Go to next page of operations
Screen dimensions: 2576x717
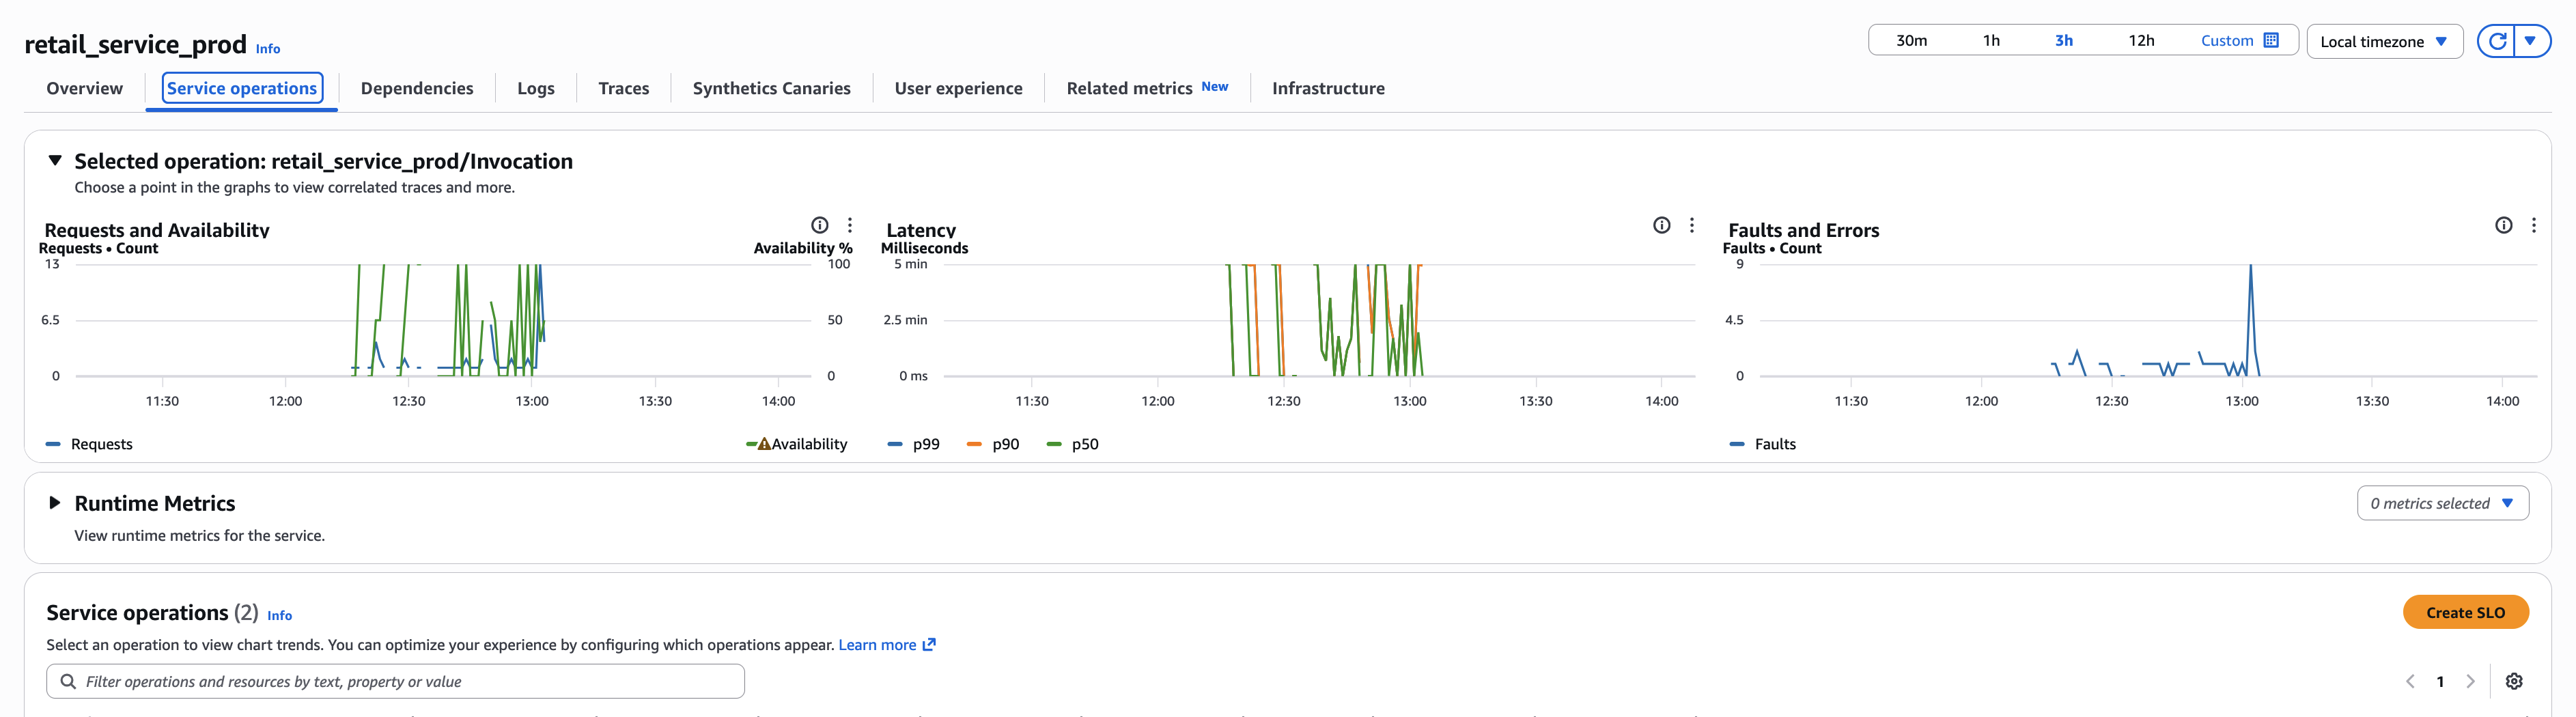(2471, 681)
